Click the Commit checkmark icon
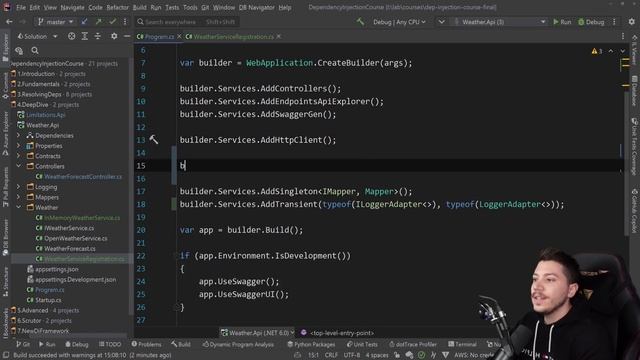 pyautogui.click(x=112, y=22)
